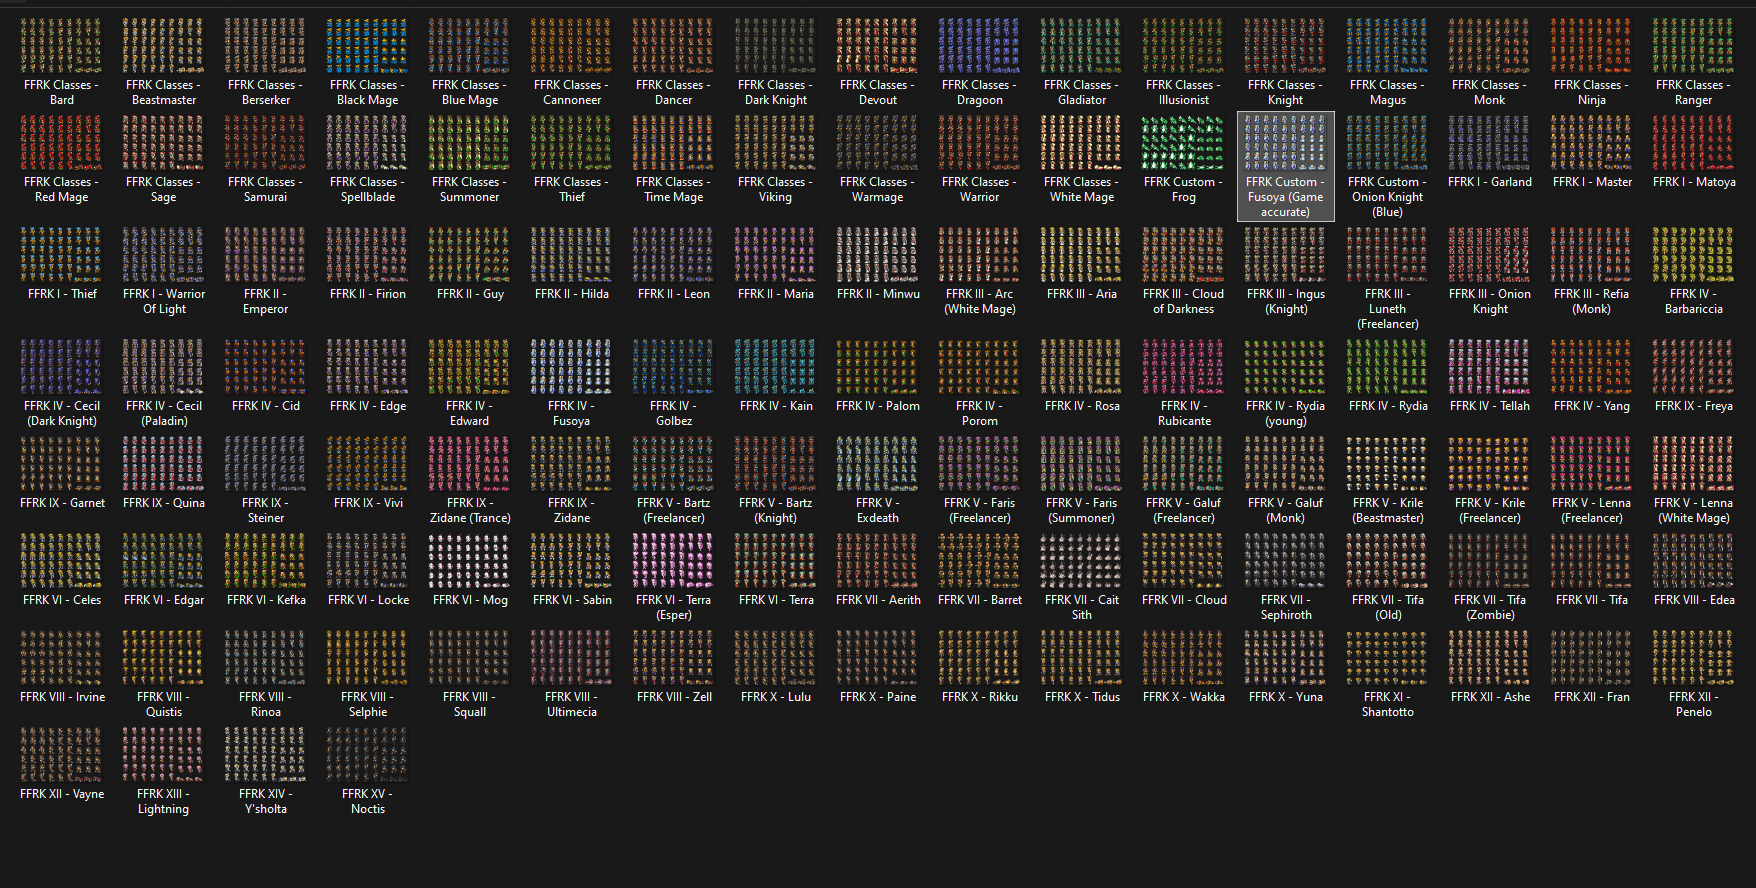Select the "FFRK III - Refia (Monk)" label

pos(1592,302)
